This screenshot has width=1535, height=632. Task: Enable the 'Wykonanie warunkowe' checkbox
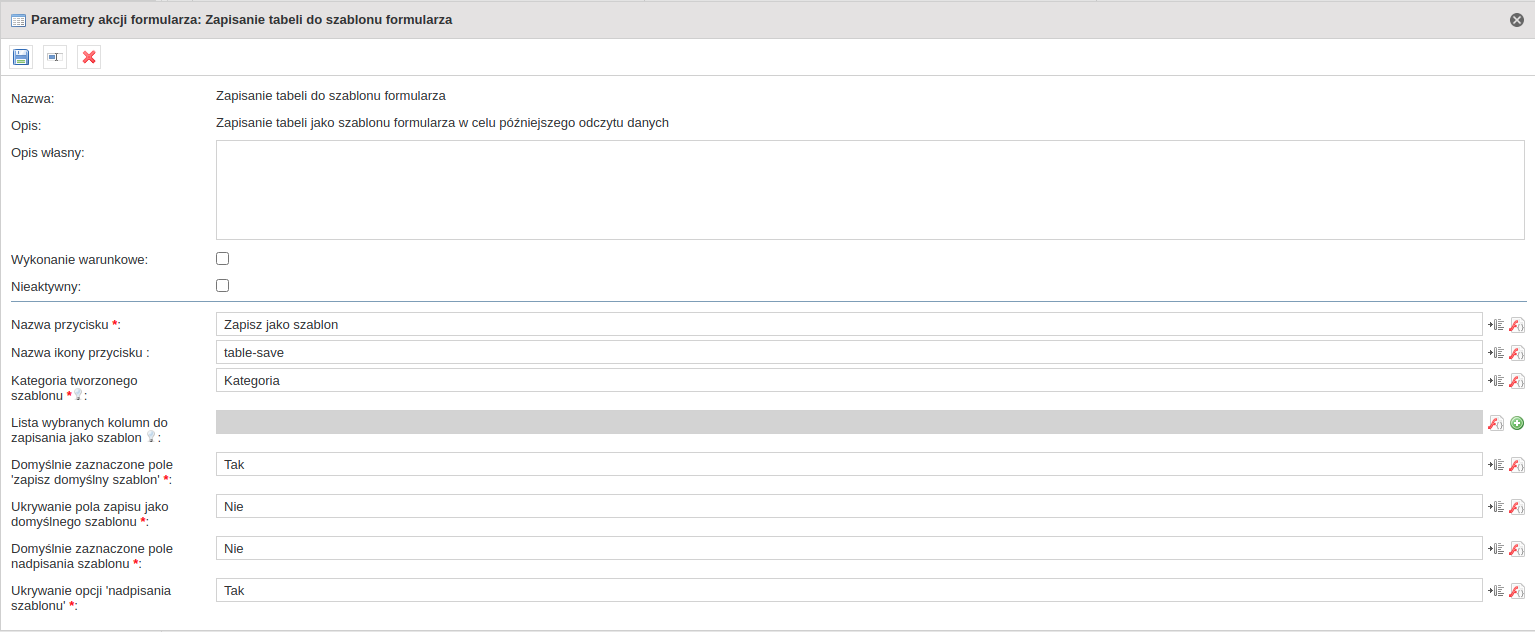[x=223, y=259]
